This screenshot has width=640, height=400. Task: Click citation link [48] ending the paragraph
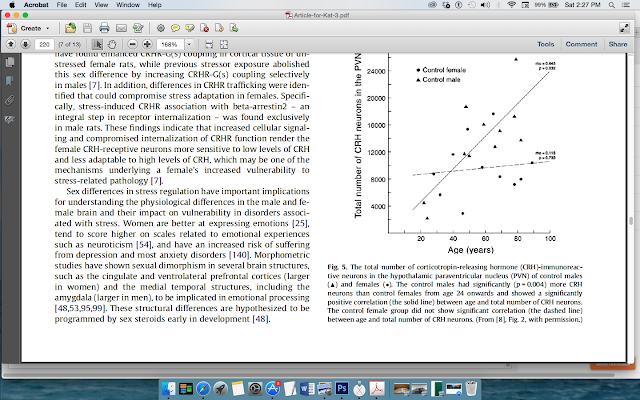pos(260,319)
